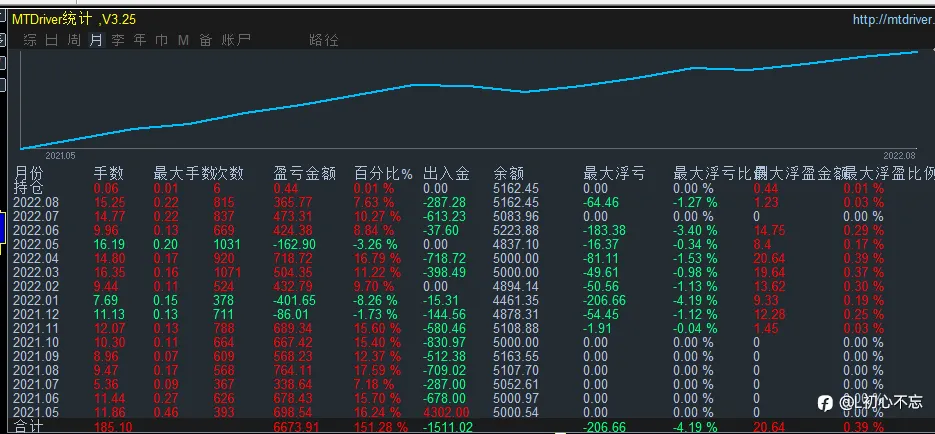Click the floating loss -183.38
935x434 pixels.
click(x=605, y=230)
